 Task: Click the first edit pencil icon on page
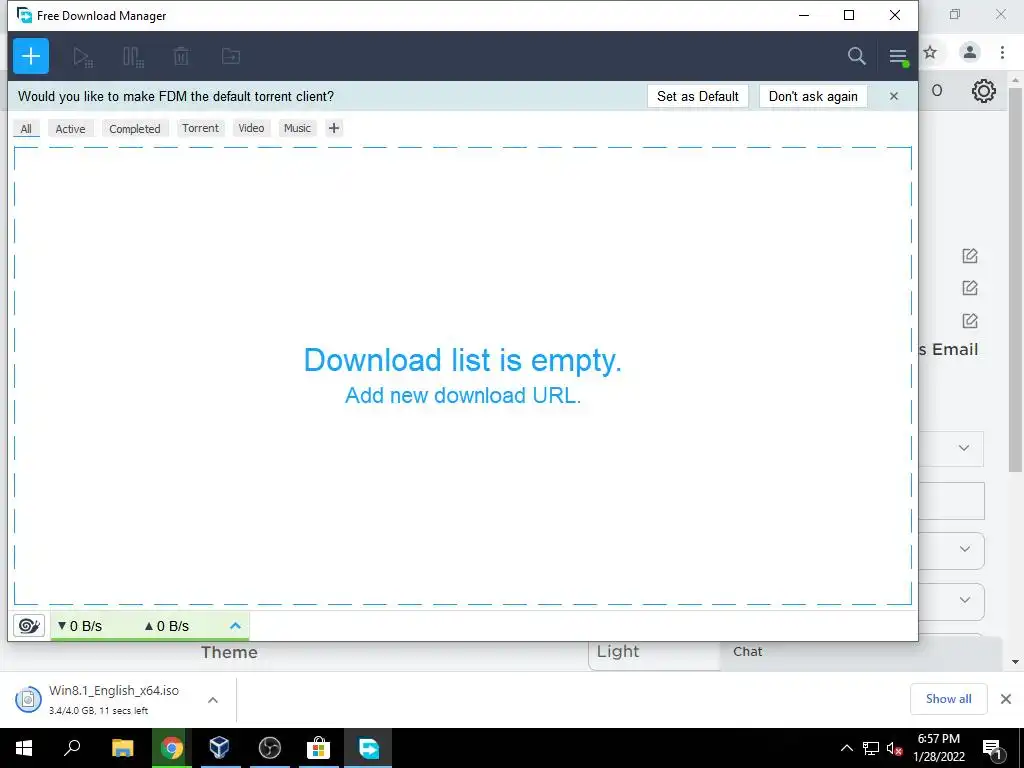pyautogui.click(x=970, y=256)
